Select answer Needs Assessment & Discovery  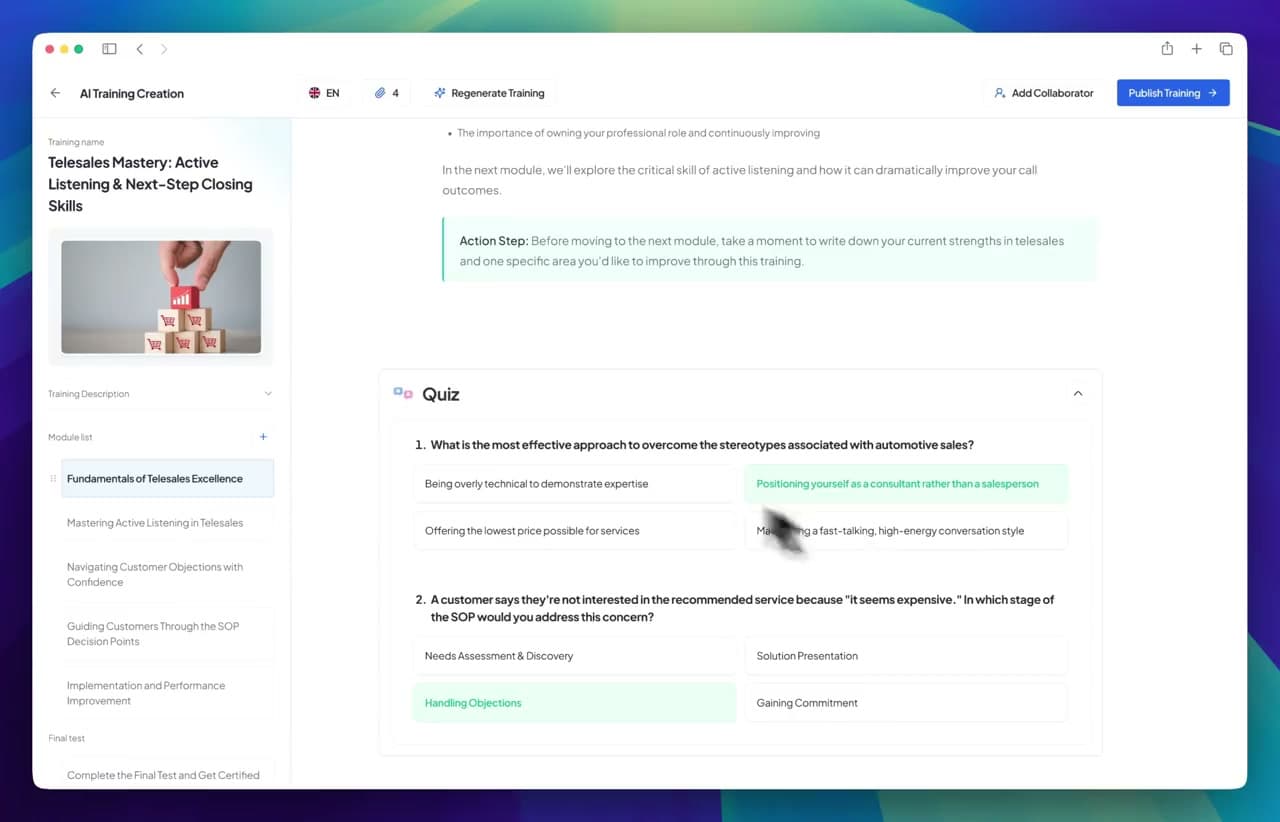tap(574, 656)
